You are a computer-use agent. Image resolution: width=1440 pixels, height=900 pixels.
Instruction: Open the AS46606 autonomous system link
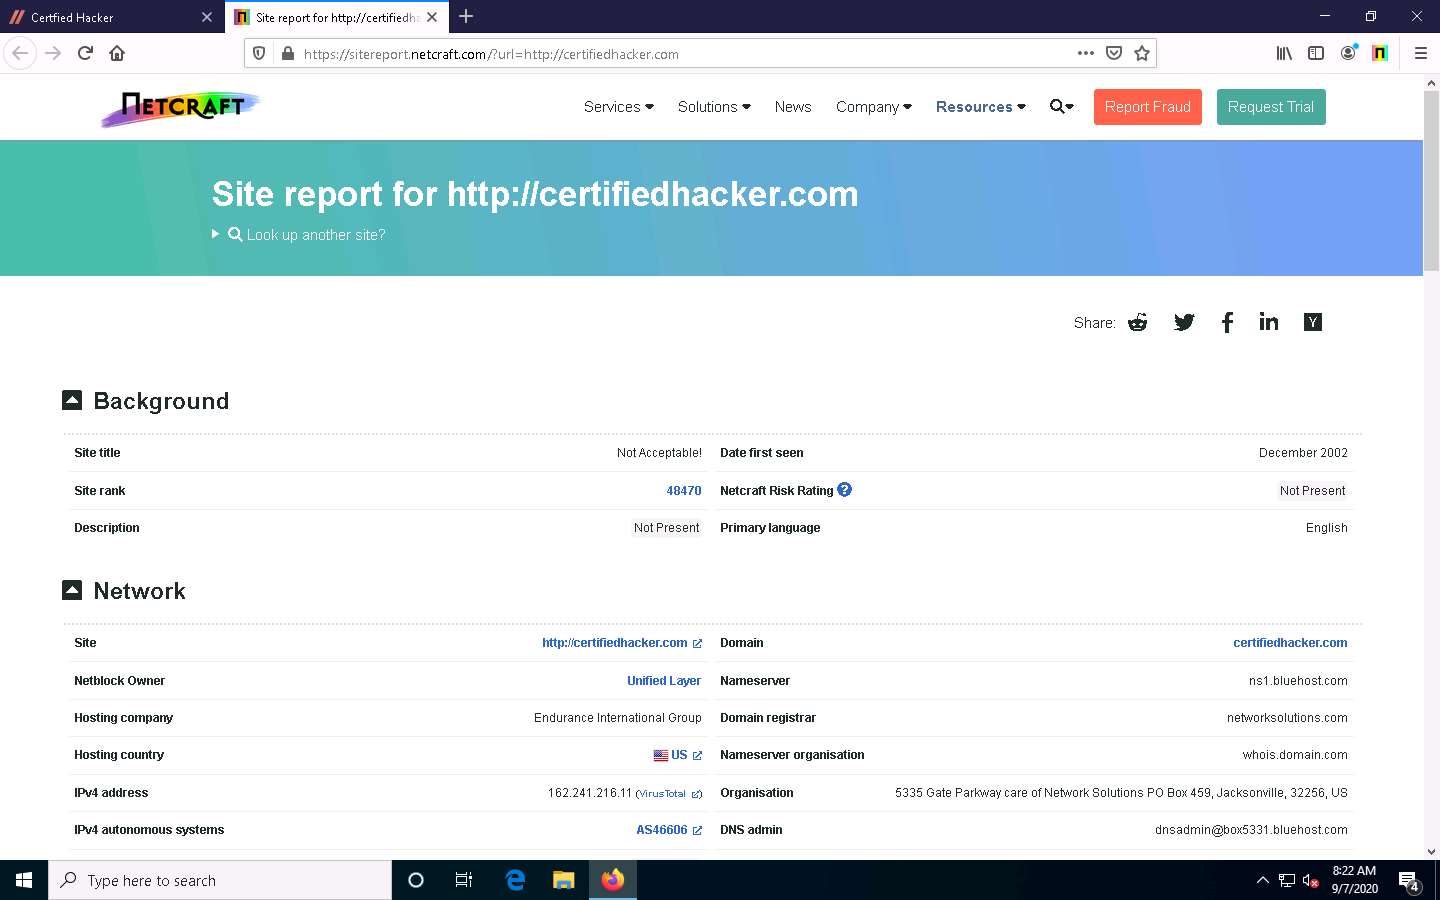pyautogui.click(x=669, y=830)
